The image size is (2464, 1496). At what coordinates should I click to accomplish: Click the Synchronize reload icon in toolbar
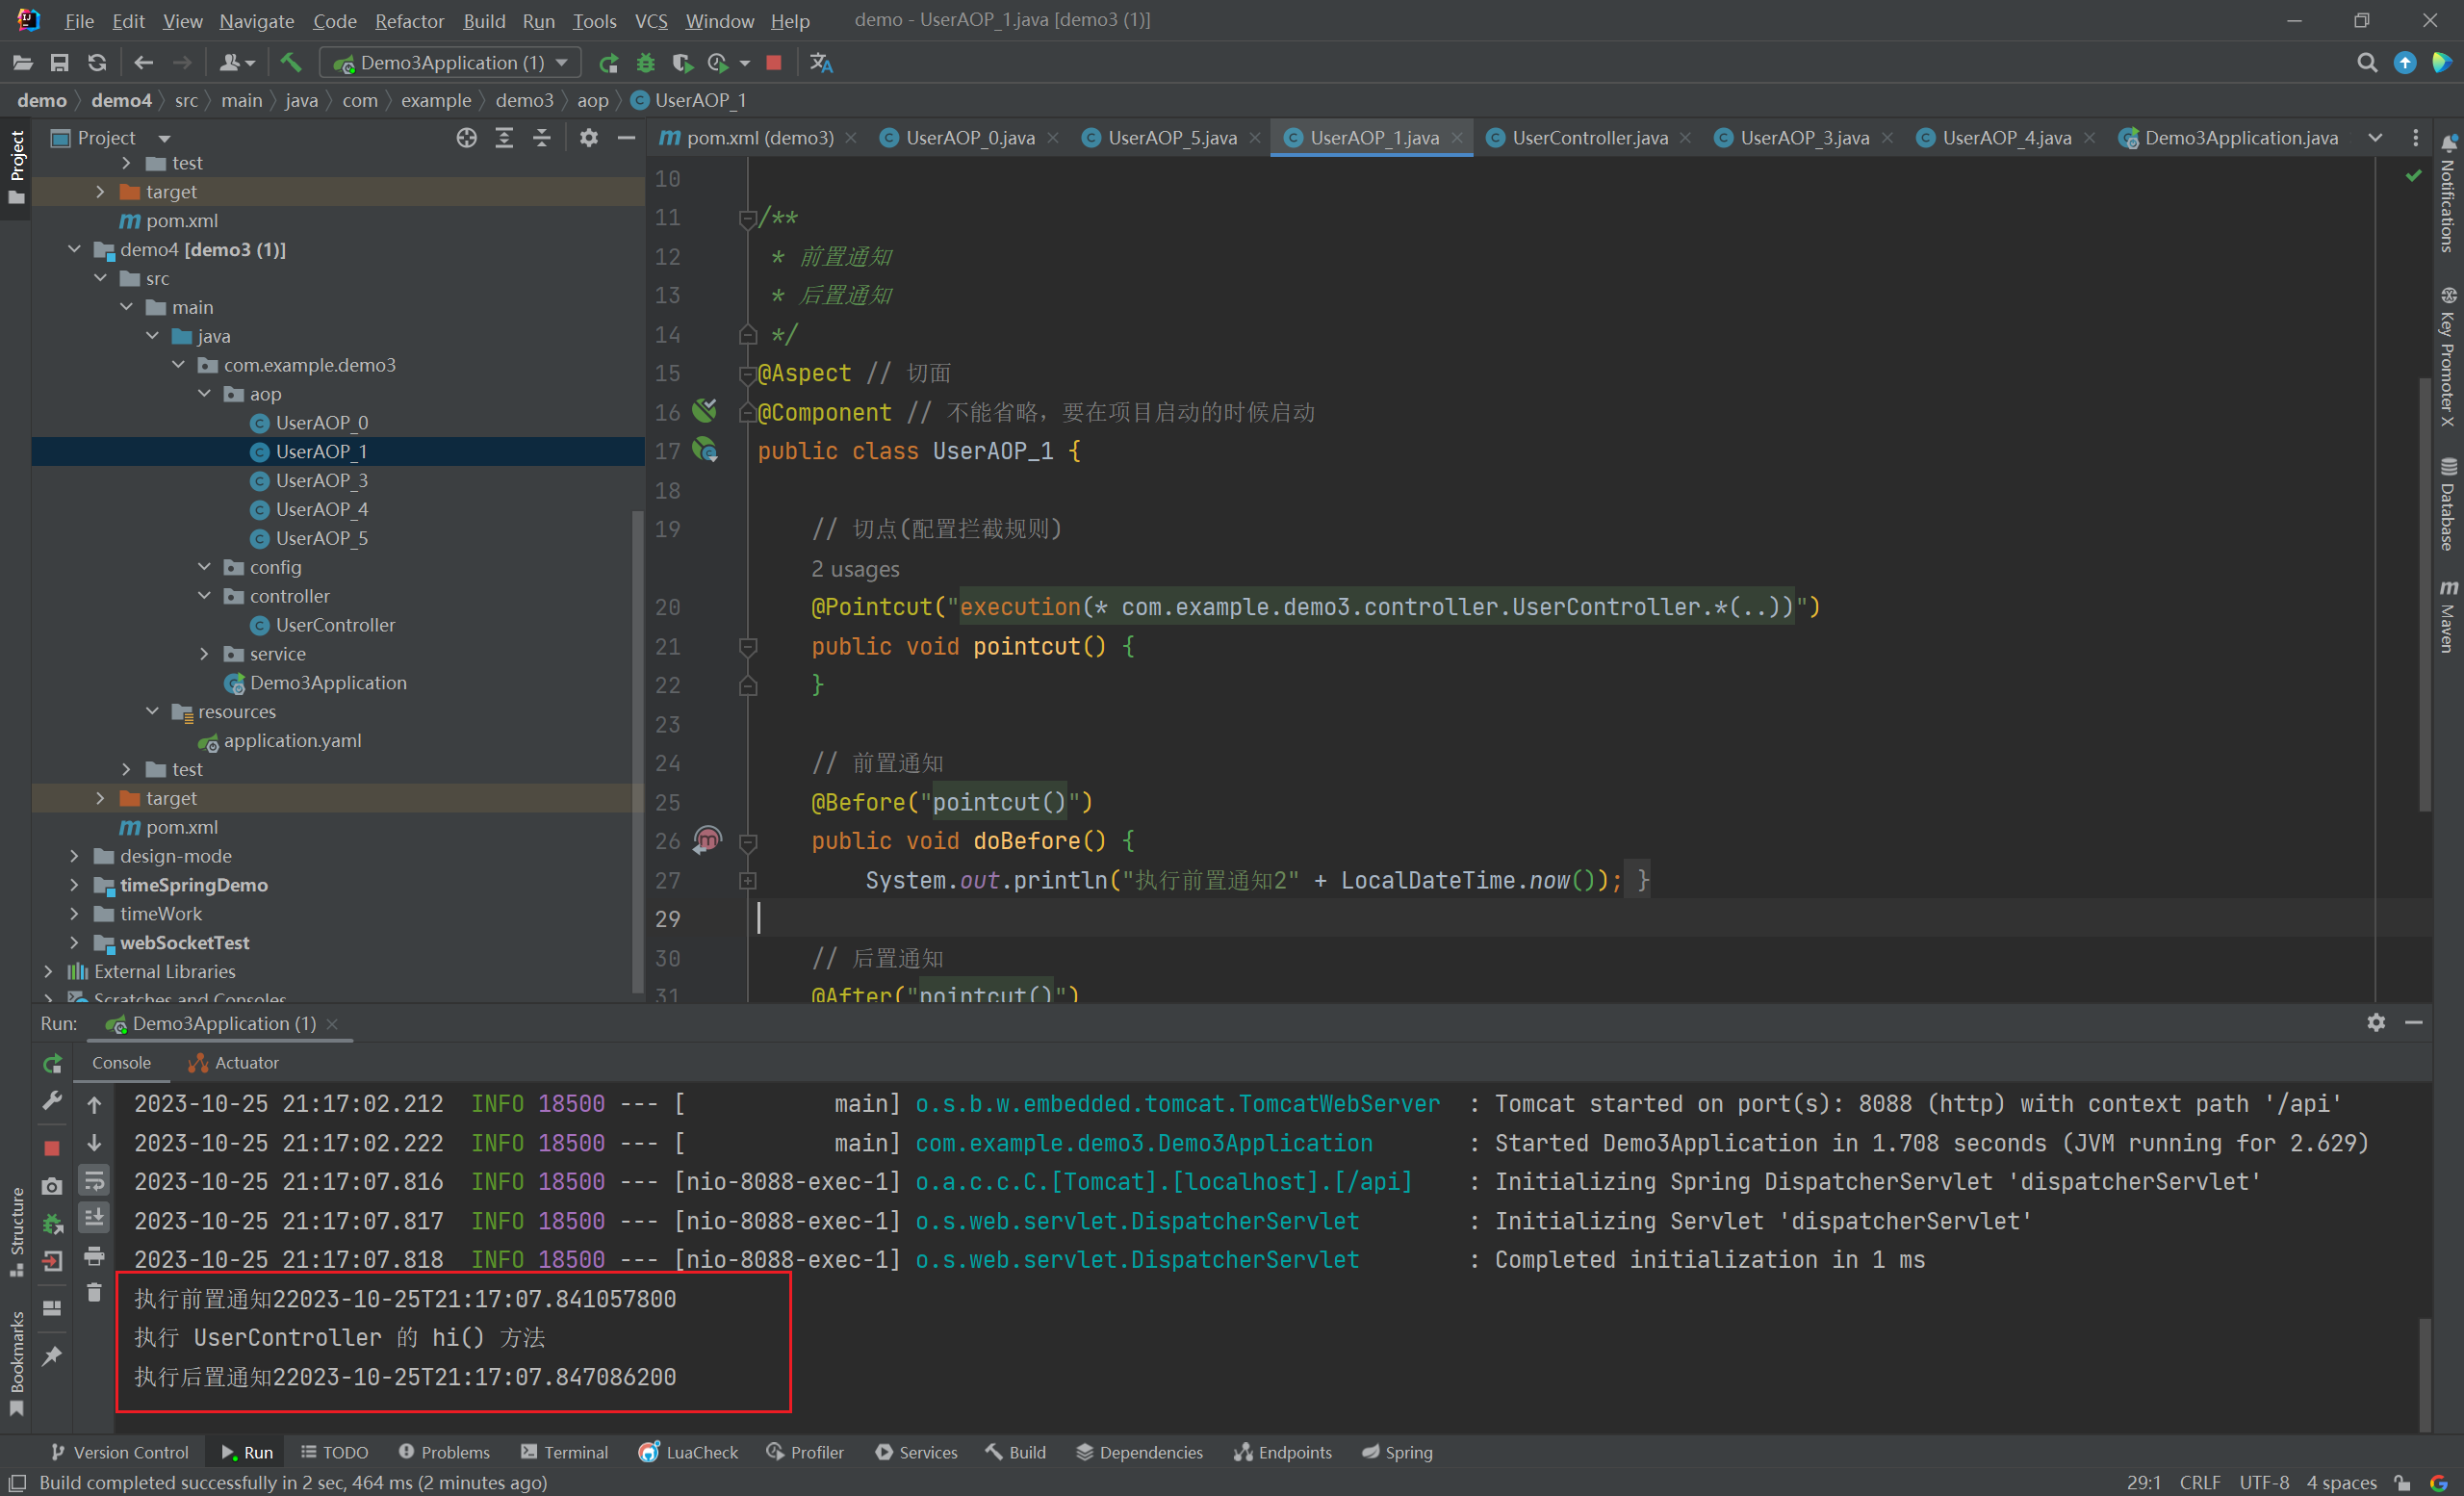tap(97, 63)
